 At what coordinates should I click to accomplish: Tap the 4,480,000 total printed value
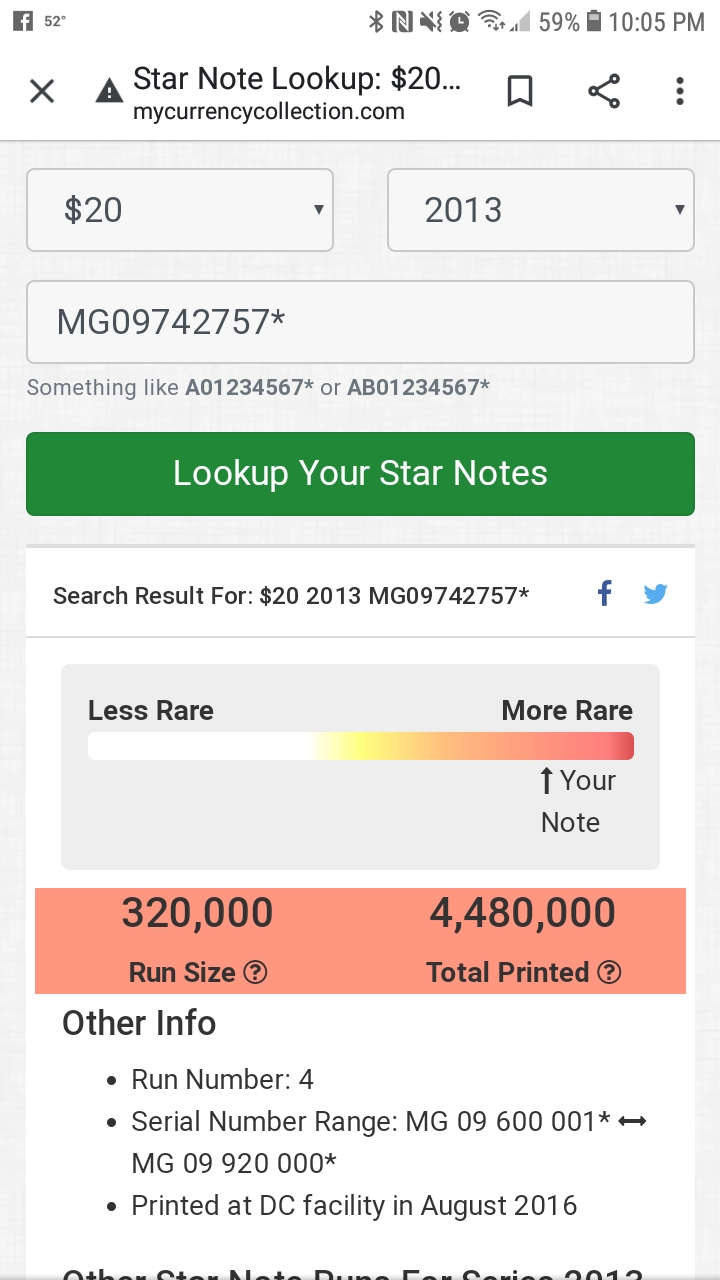(523, 914)
